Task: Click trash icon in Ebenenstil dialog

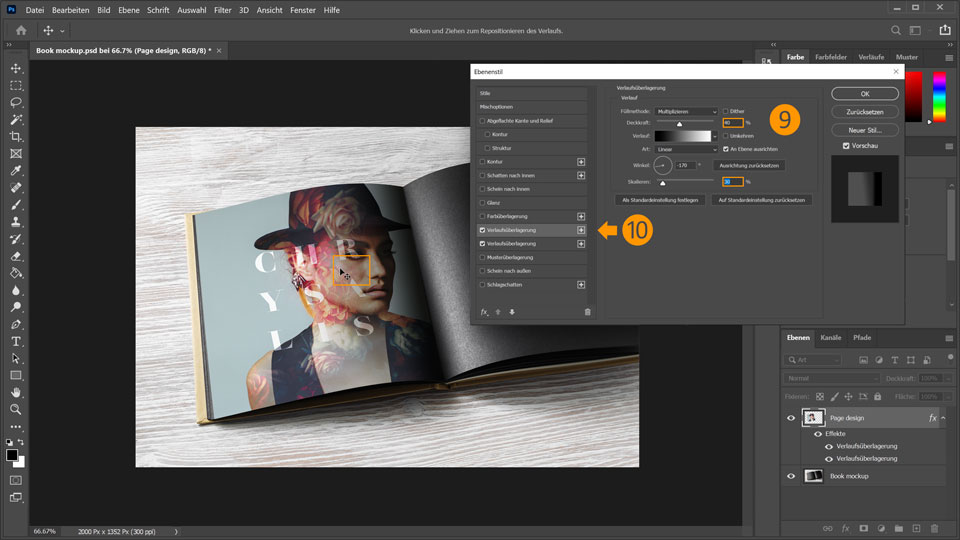Action: [587, 312]
